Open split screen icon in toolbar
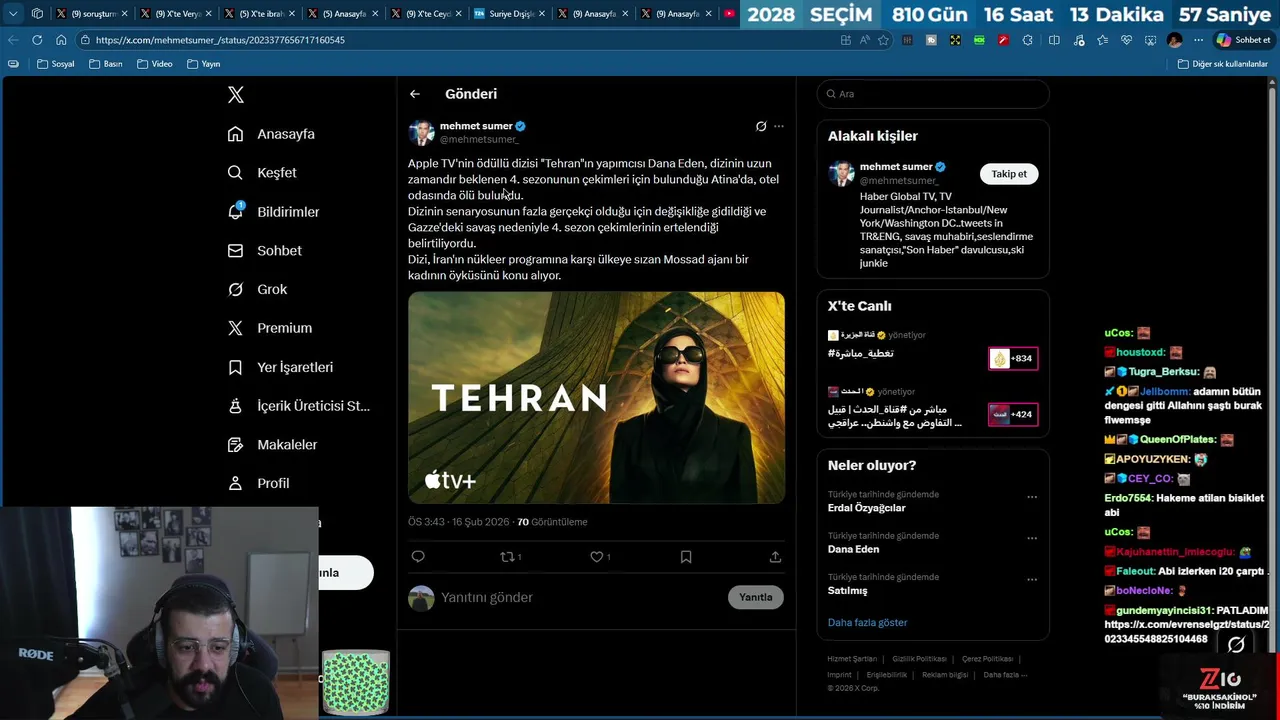1280x720 pixels. 1054,40
